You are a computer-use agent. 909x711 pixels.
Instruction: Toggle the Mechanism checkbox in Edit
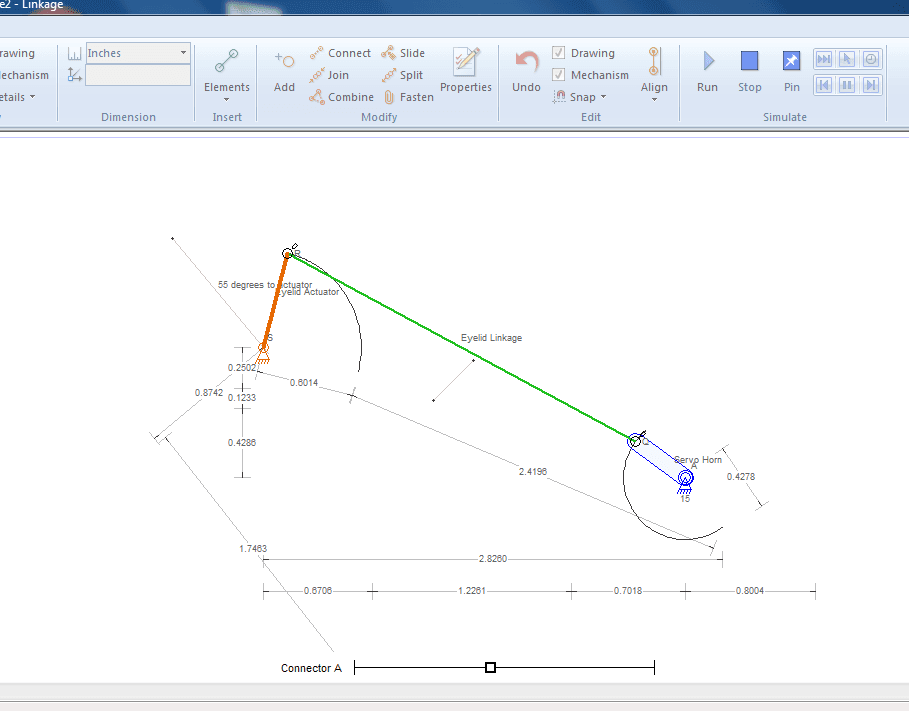point(559,75)
